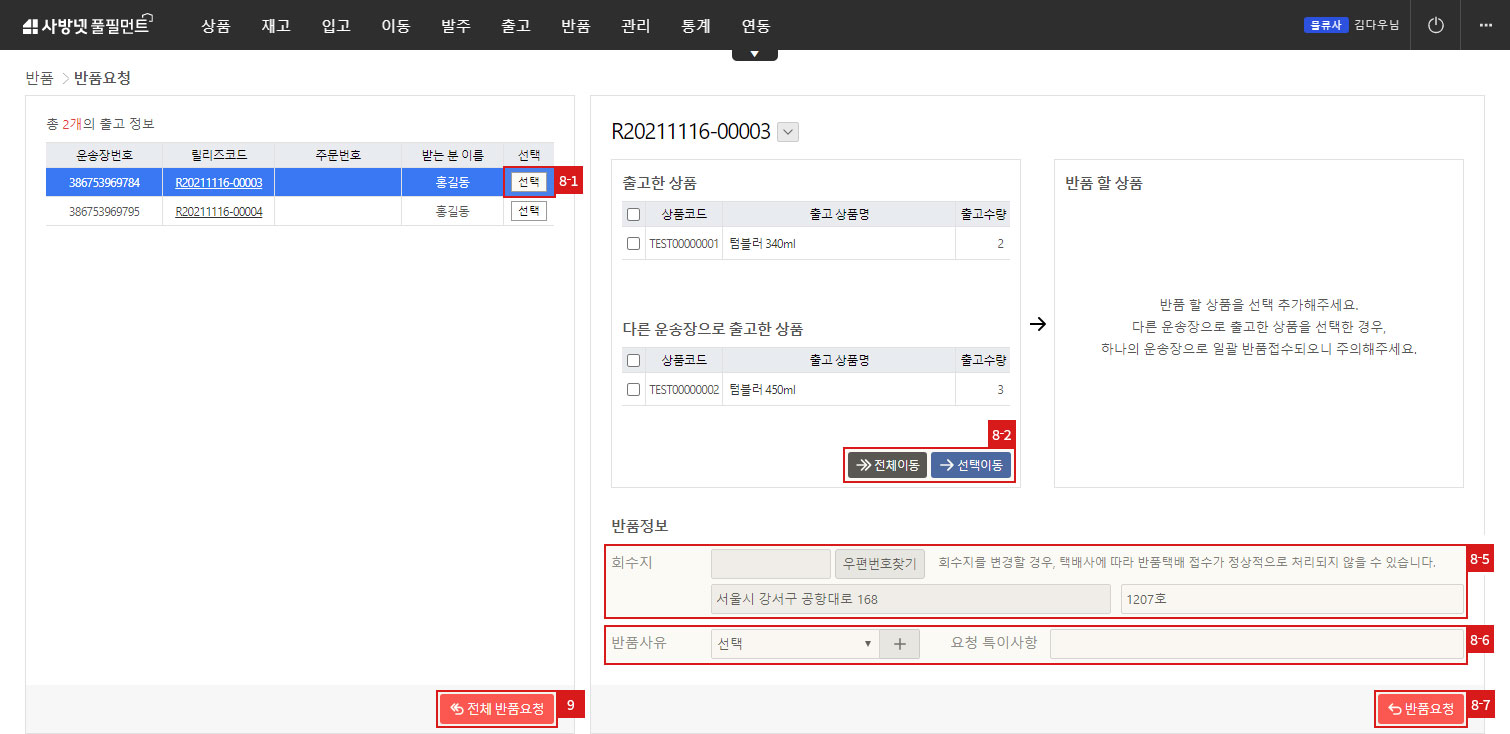Open the 출고 menu in top navigation

[516, 26]
